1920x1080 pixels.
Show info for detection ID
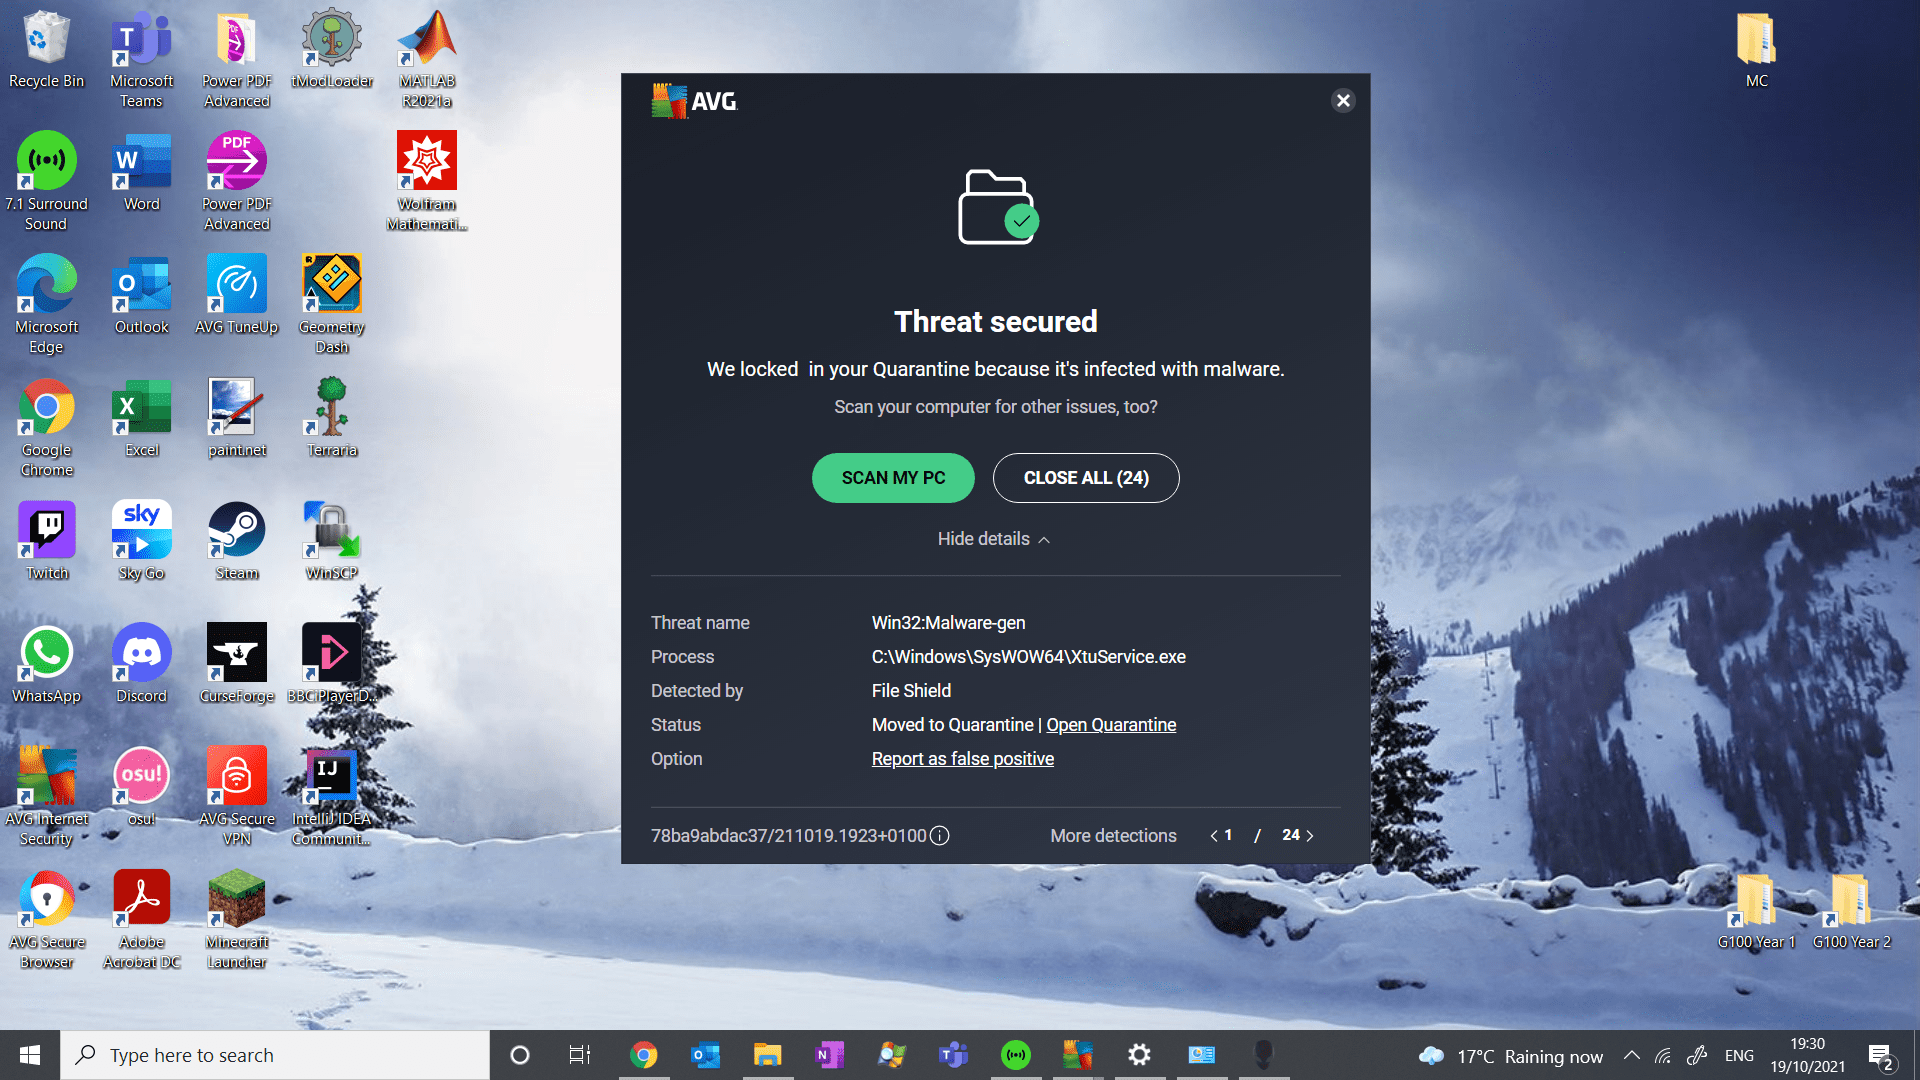point(940,836)
